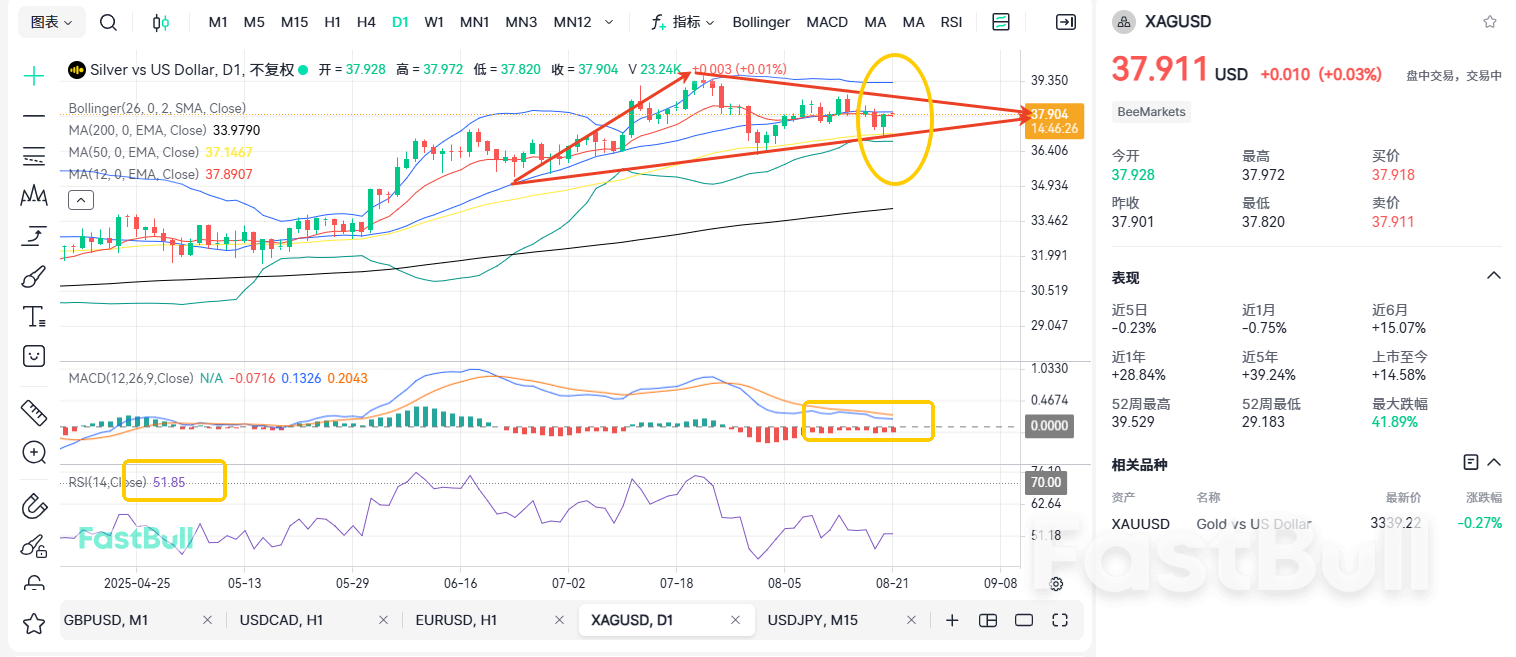Screen dimensions: 1516x657
Task: Select the ruler measurement tool
Action: [x=34, y=412]
